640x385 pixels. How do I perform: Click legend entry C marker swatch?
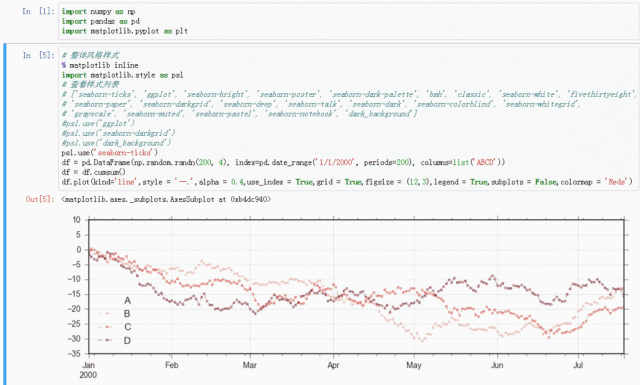(105, 327)
